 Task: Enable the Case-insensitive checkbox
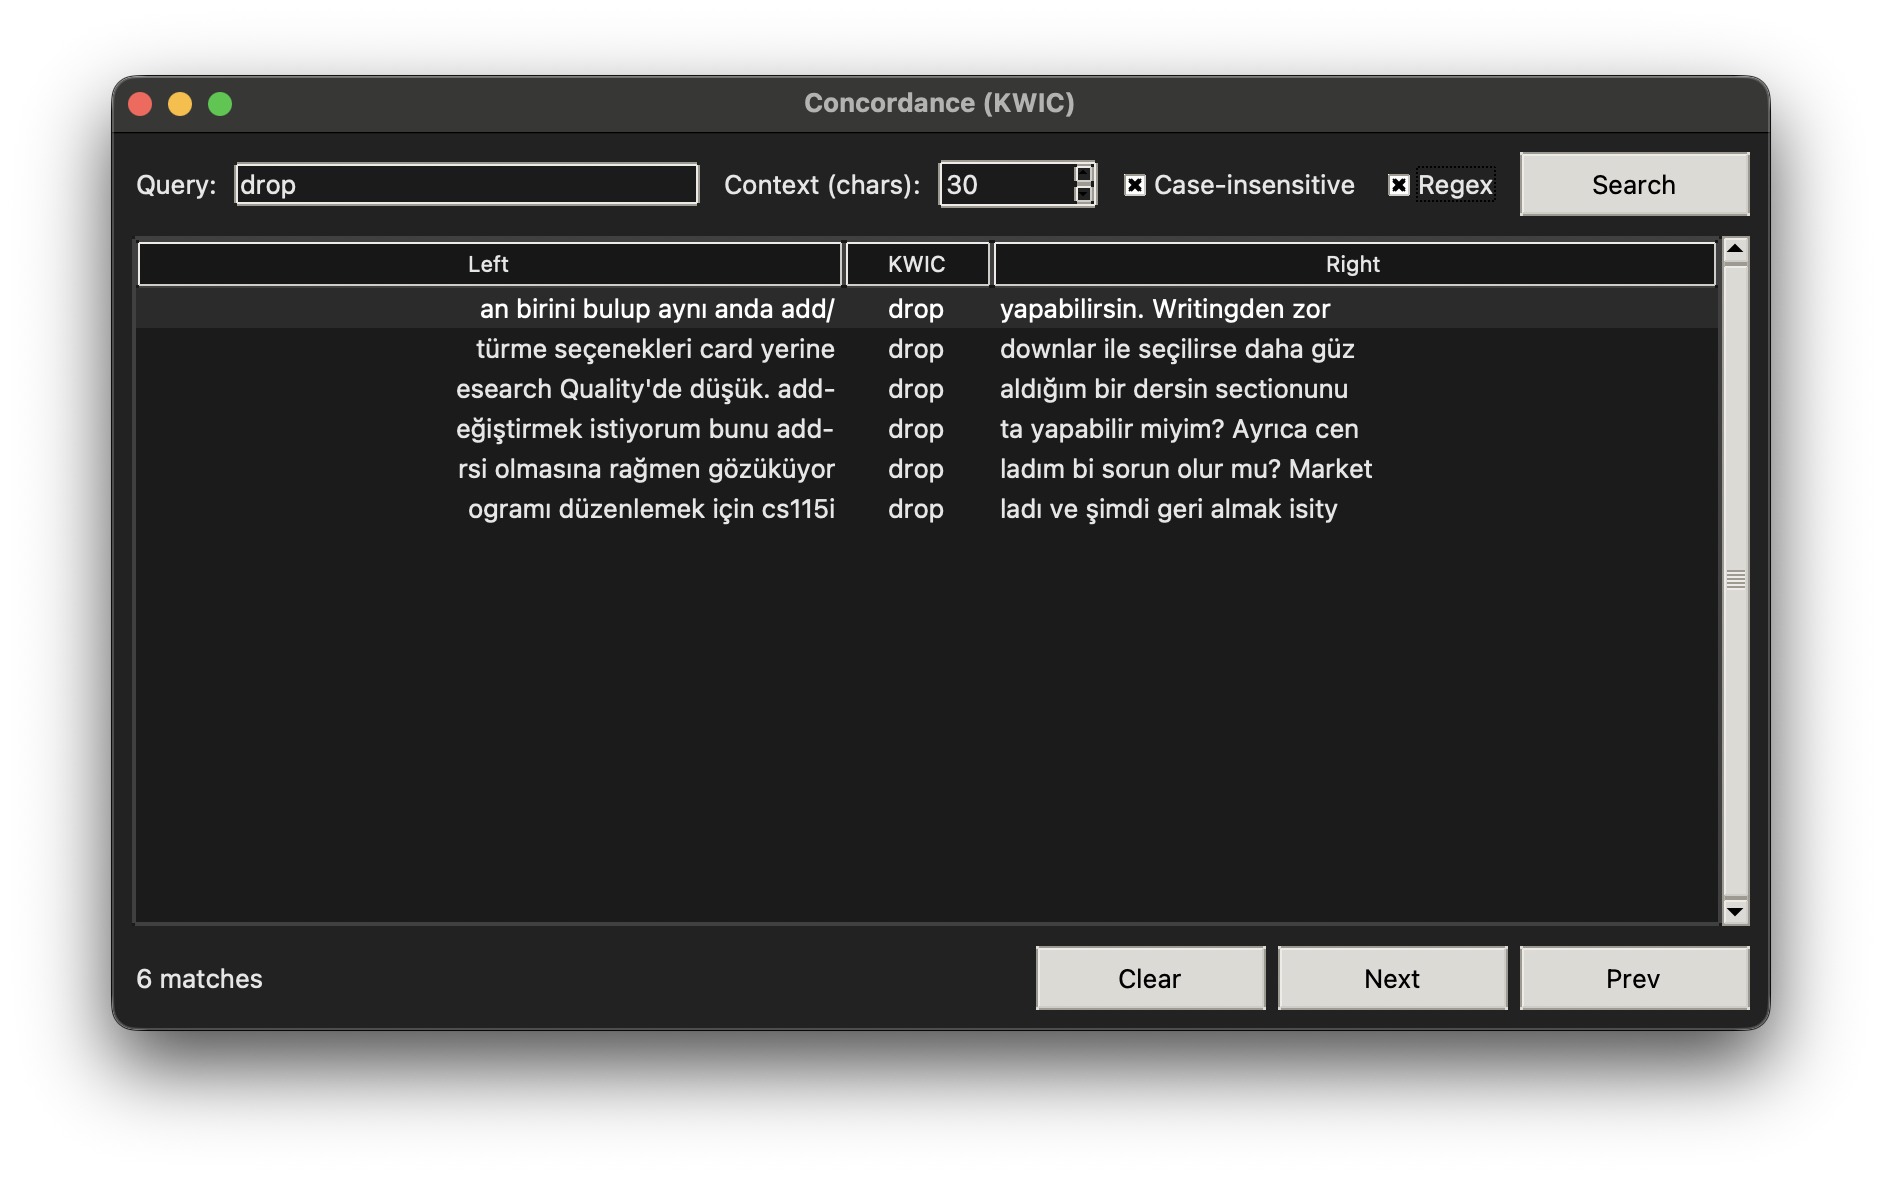tap(1134, 184)
